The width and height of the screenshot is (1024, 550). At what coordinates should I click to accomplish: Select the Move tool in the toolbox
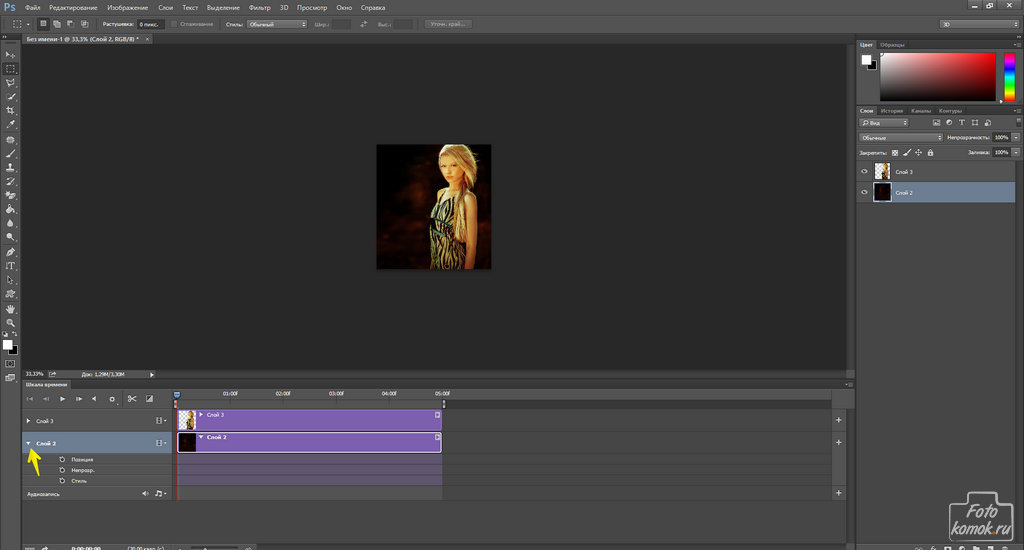pyautogui.click(x=10, y=55)
